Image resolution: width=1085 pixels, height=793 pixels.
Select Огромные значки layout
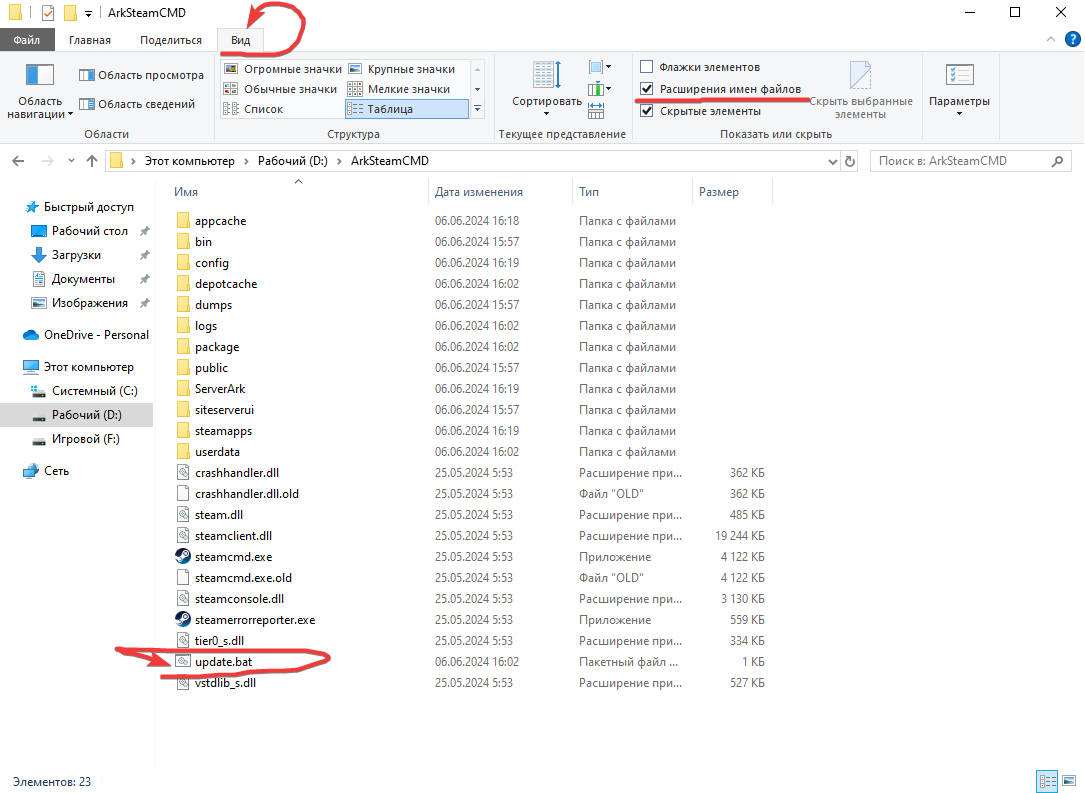pos(282,69)
